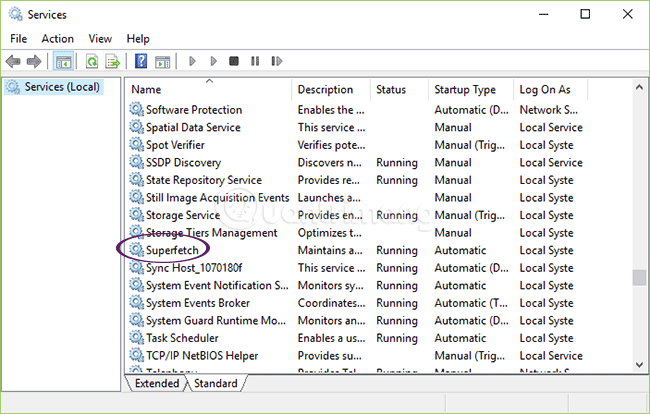Click the Export List toolbar icon

coord(112,61)
